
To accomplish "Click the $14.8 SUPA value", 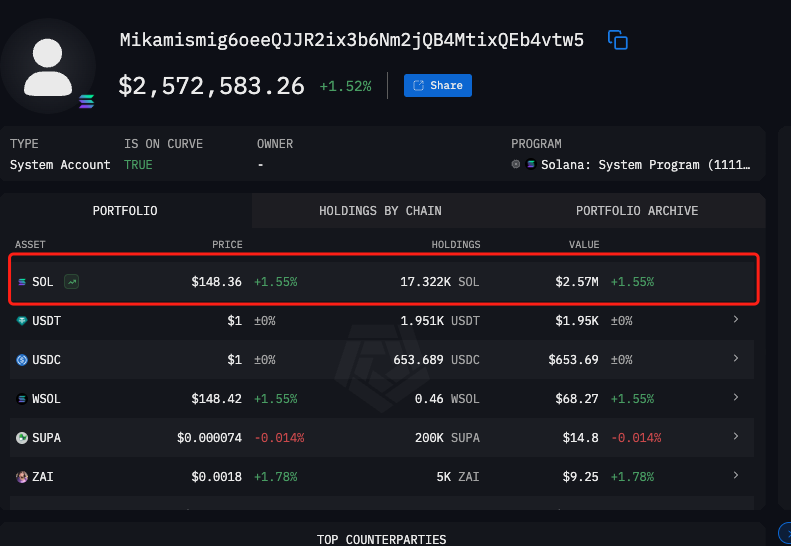I will 580,438.
